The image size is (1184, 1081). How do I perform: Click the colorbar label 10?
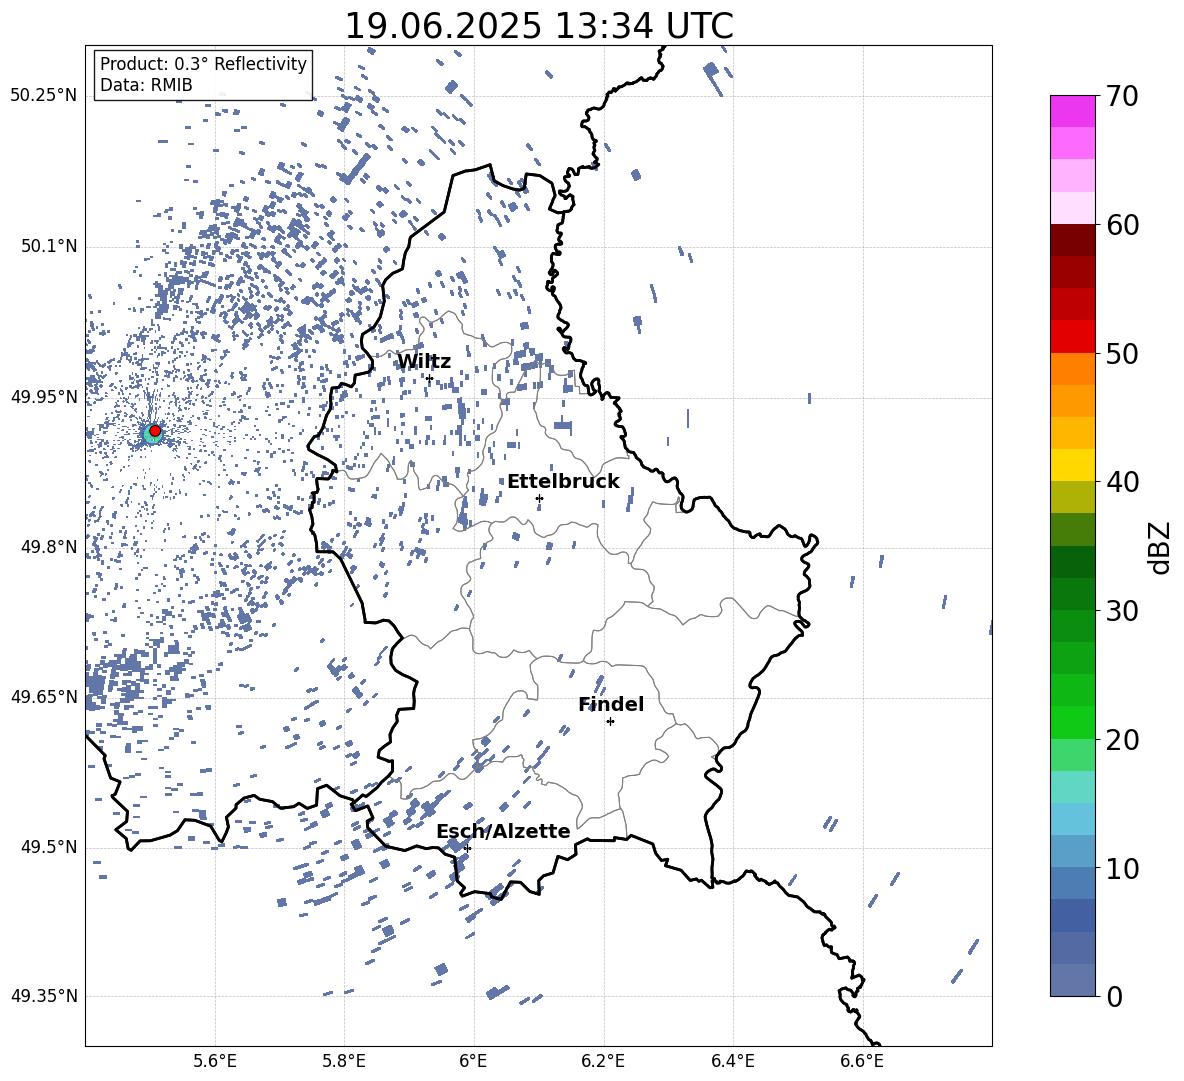tap(1123, 868)
